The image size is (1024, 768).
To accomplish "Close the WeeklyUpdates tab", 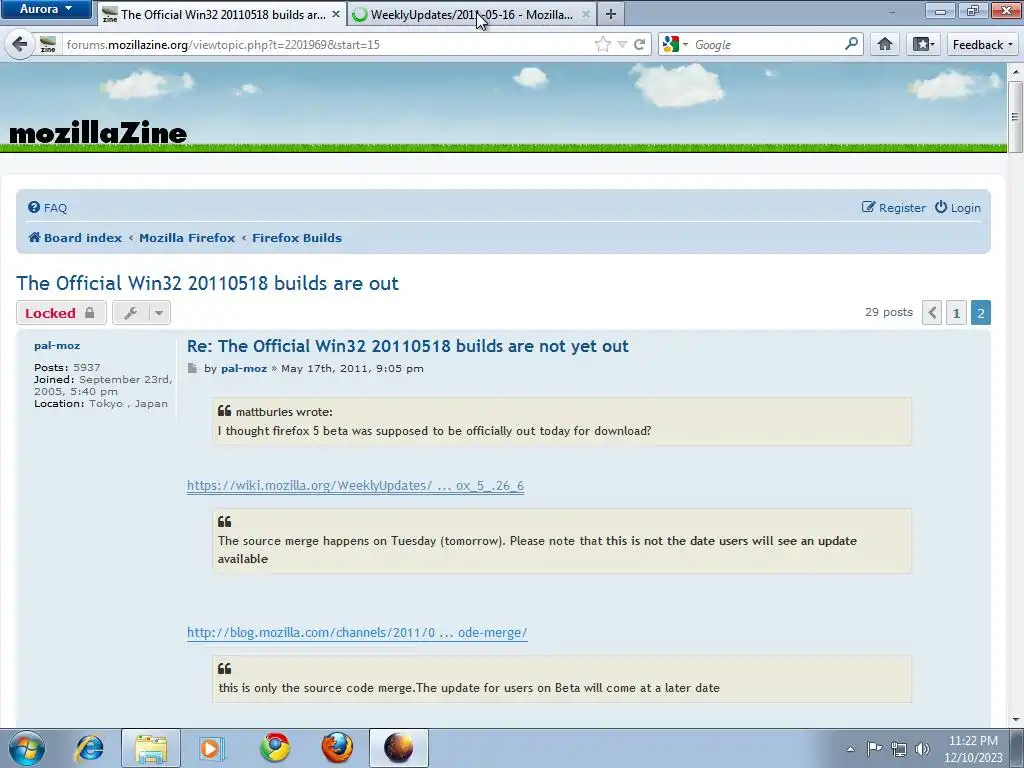I will [x=586, y=14].
